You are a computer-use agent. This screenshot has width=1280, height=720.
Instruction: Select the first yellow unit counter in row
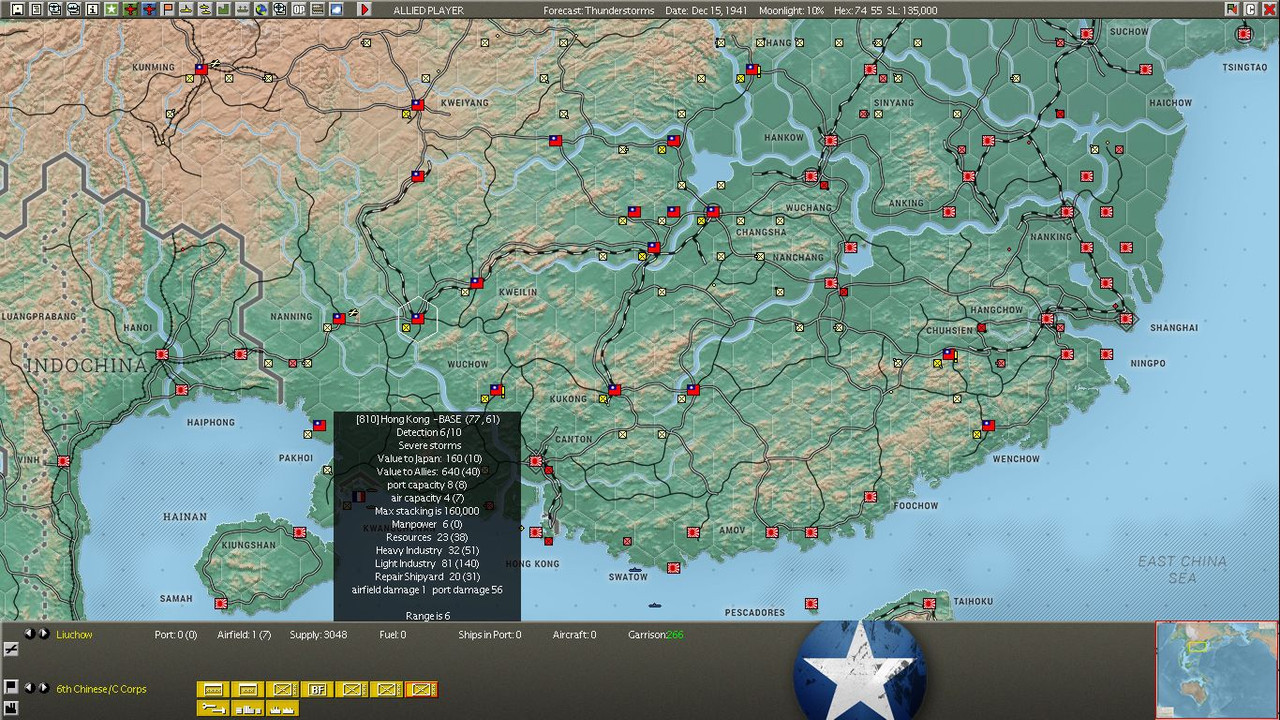[x=212, y=689]
